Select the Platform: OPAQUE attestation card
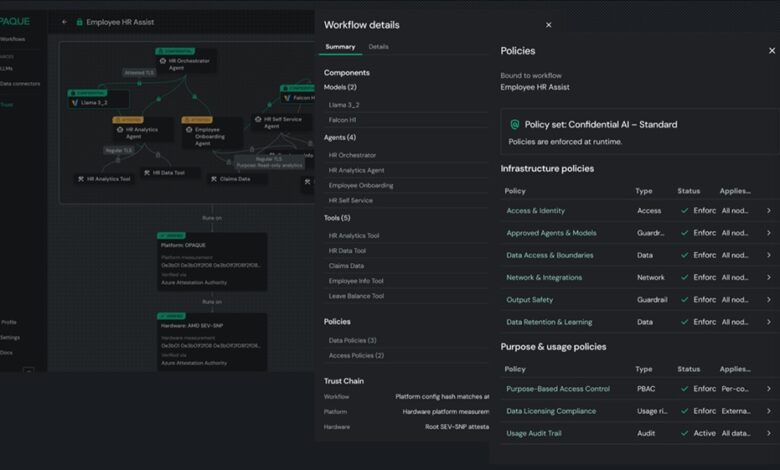Viewport: 780px width, 470px height. (212, 262)
